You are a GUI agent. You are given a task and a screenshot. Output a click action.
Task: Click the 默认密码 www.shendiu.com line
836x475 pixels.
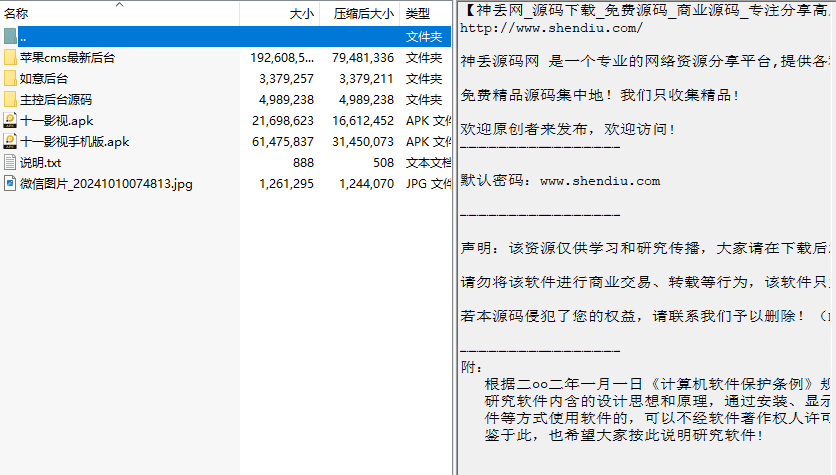coord(560,181)
